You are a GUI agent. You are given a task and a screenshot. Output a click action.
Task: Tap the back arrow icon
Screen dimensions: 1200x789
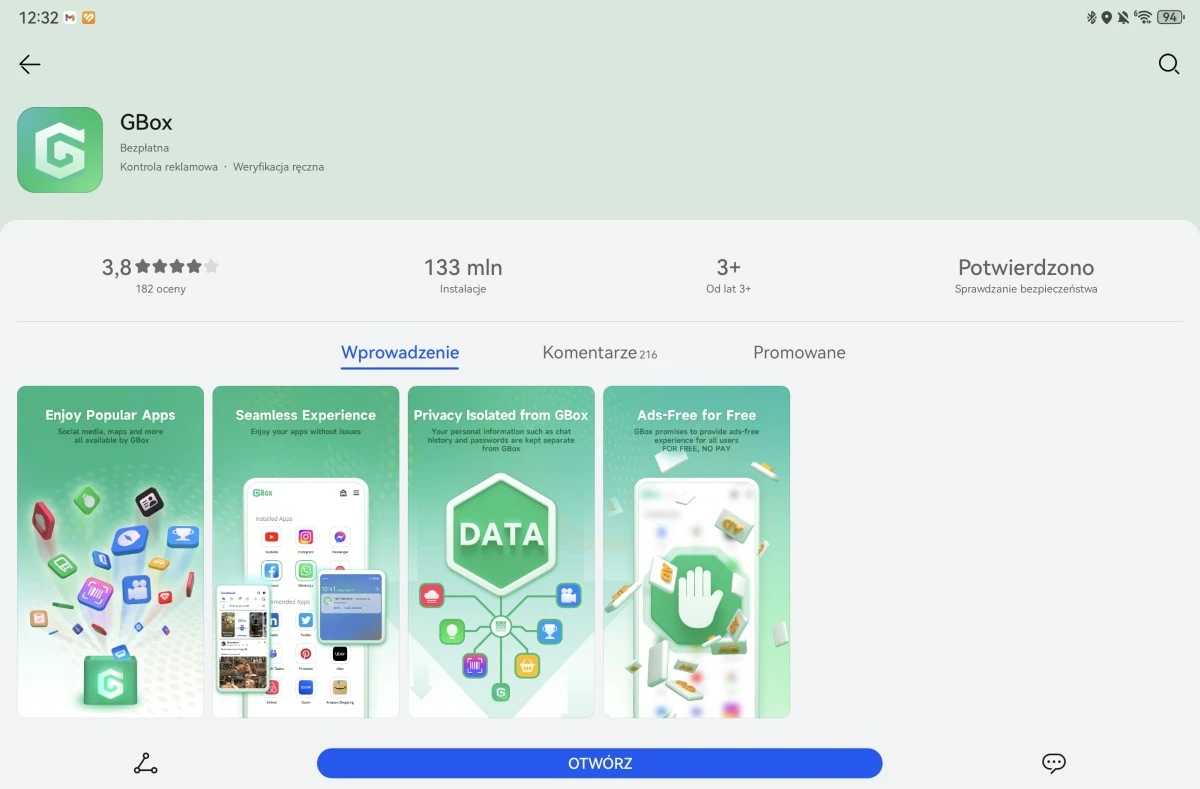tap(30, 65)
